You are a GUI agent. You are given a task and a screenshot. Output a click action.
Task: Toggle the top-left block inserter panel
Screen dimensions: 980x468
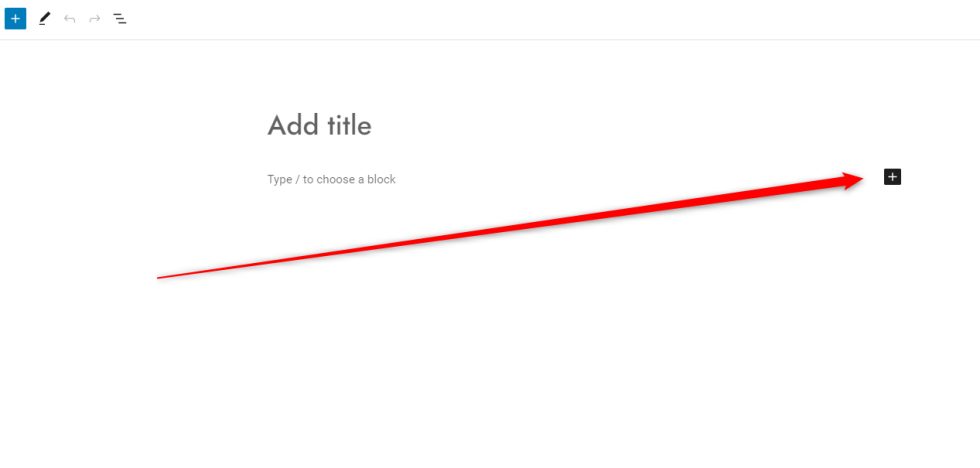tap(15, 19)
